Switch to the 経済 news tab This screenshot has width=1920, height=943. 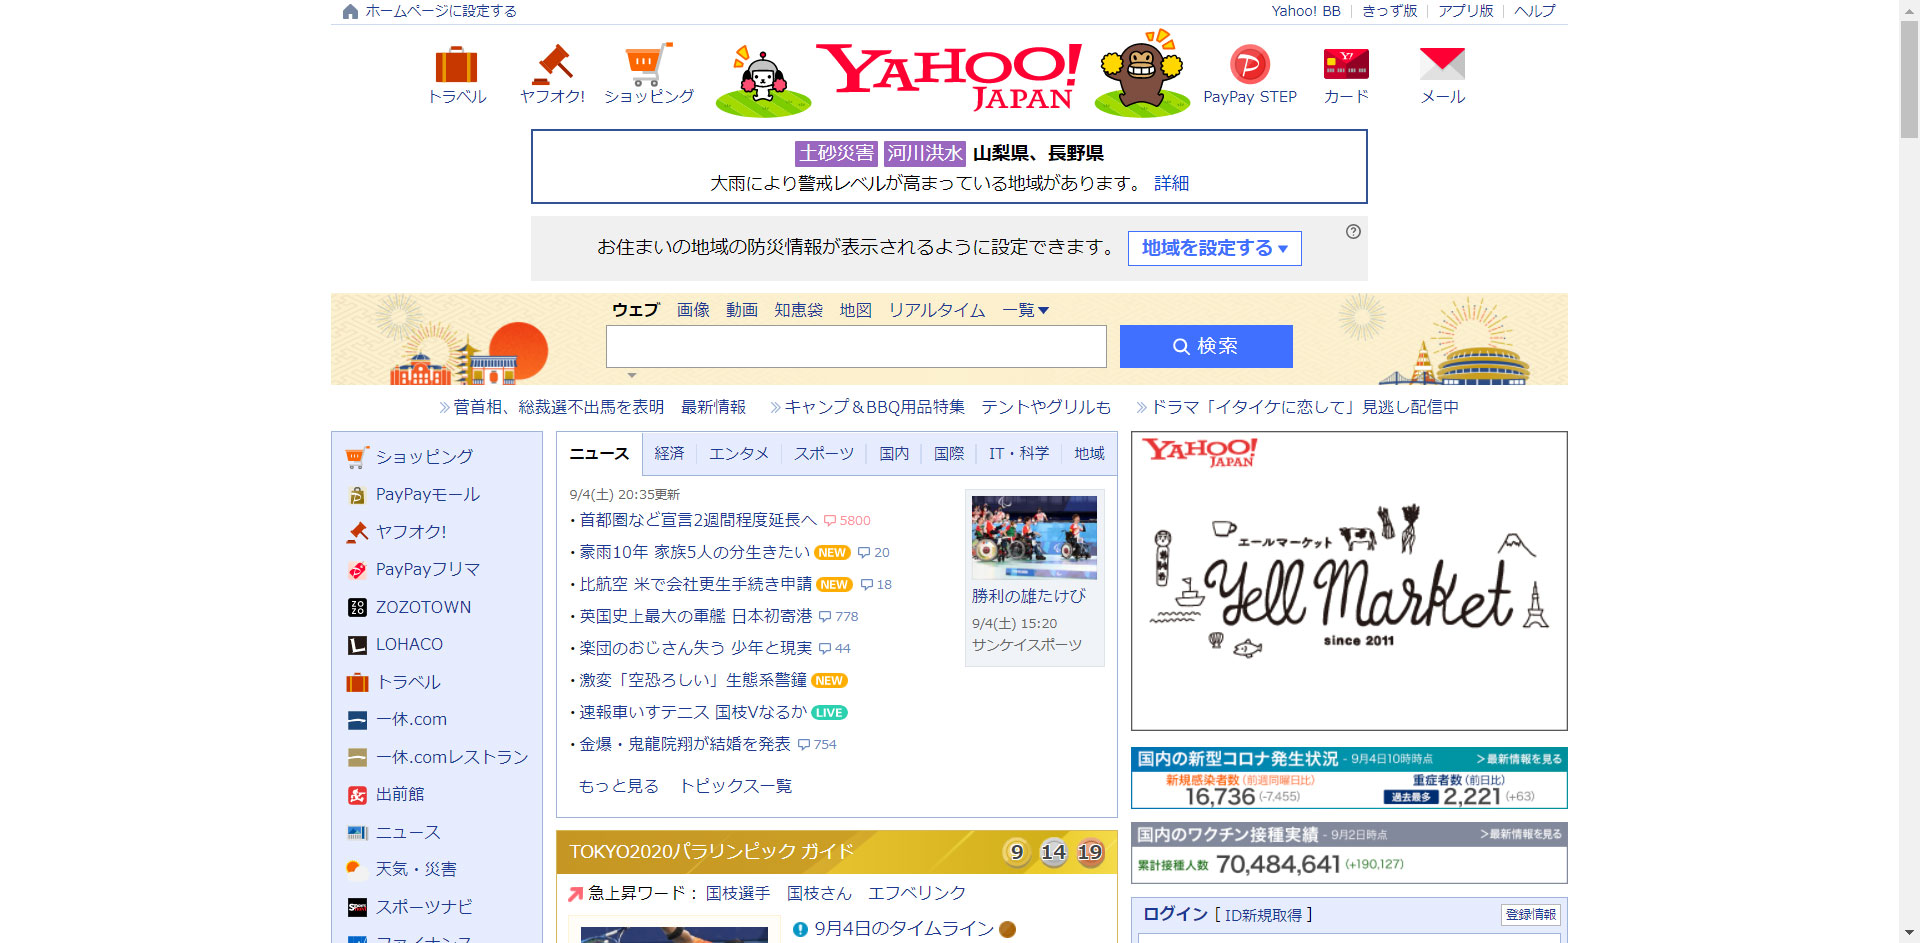[x=669, y=454]
